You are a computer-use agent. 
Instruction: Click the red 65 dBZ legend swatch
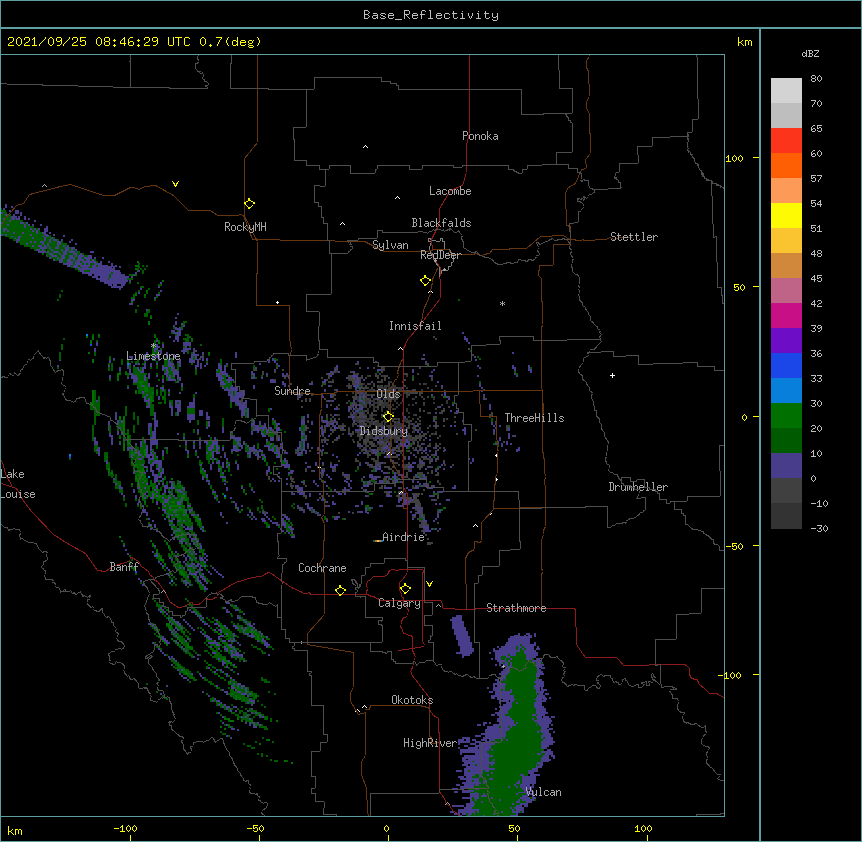(x=786, y=140)
